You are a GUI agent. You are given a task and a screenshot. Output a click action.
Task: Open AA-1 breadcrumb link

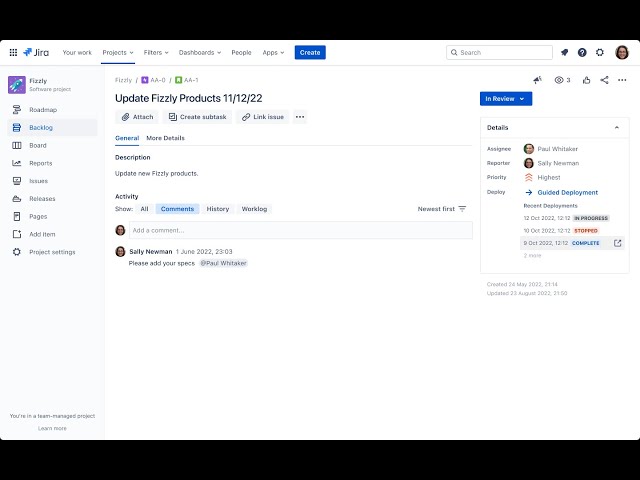(187, 80)
